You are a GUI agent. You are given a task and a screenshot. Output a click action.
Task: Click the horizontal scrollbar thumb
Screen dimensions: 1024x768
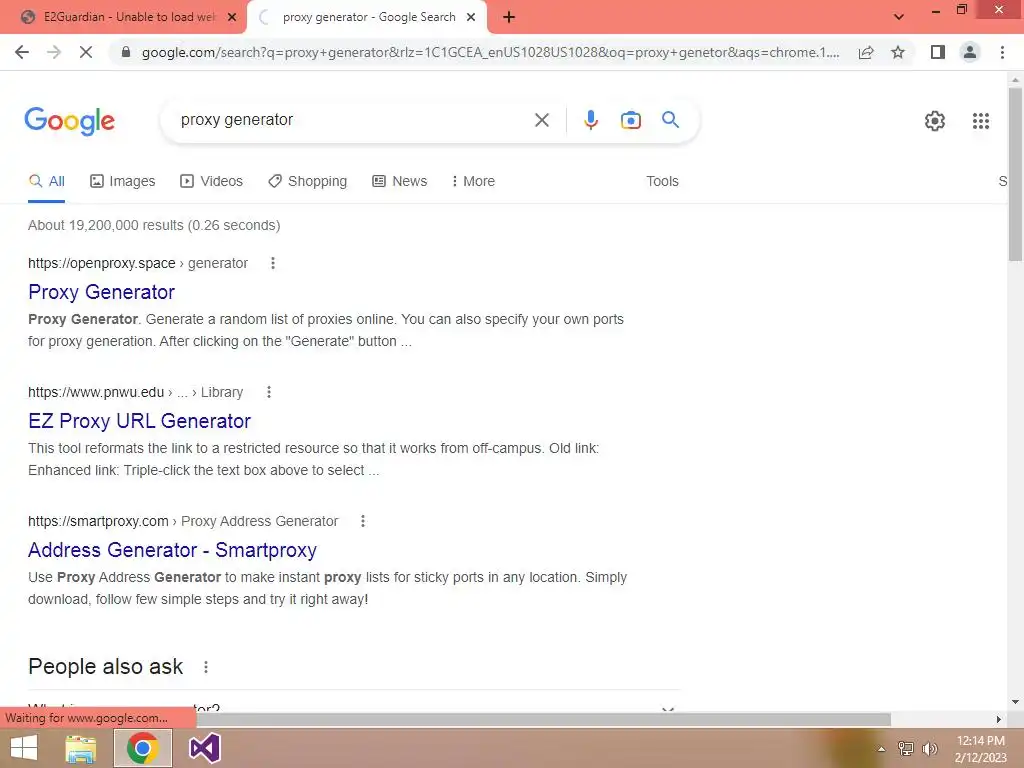(543, 719)
